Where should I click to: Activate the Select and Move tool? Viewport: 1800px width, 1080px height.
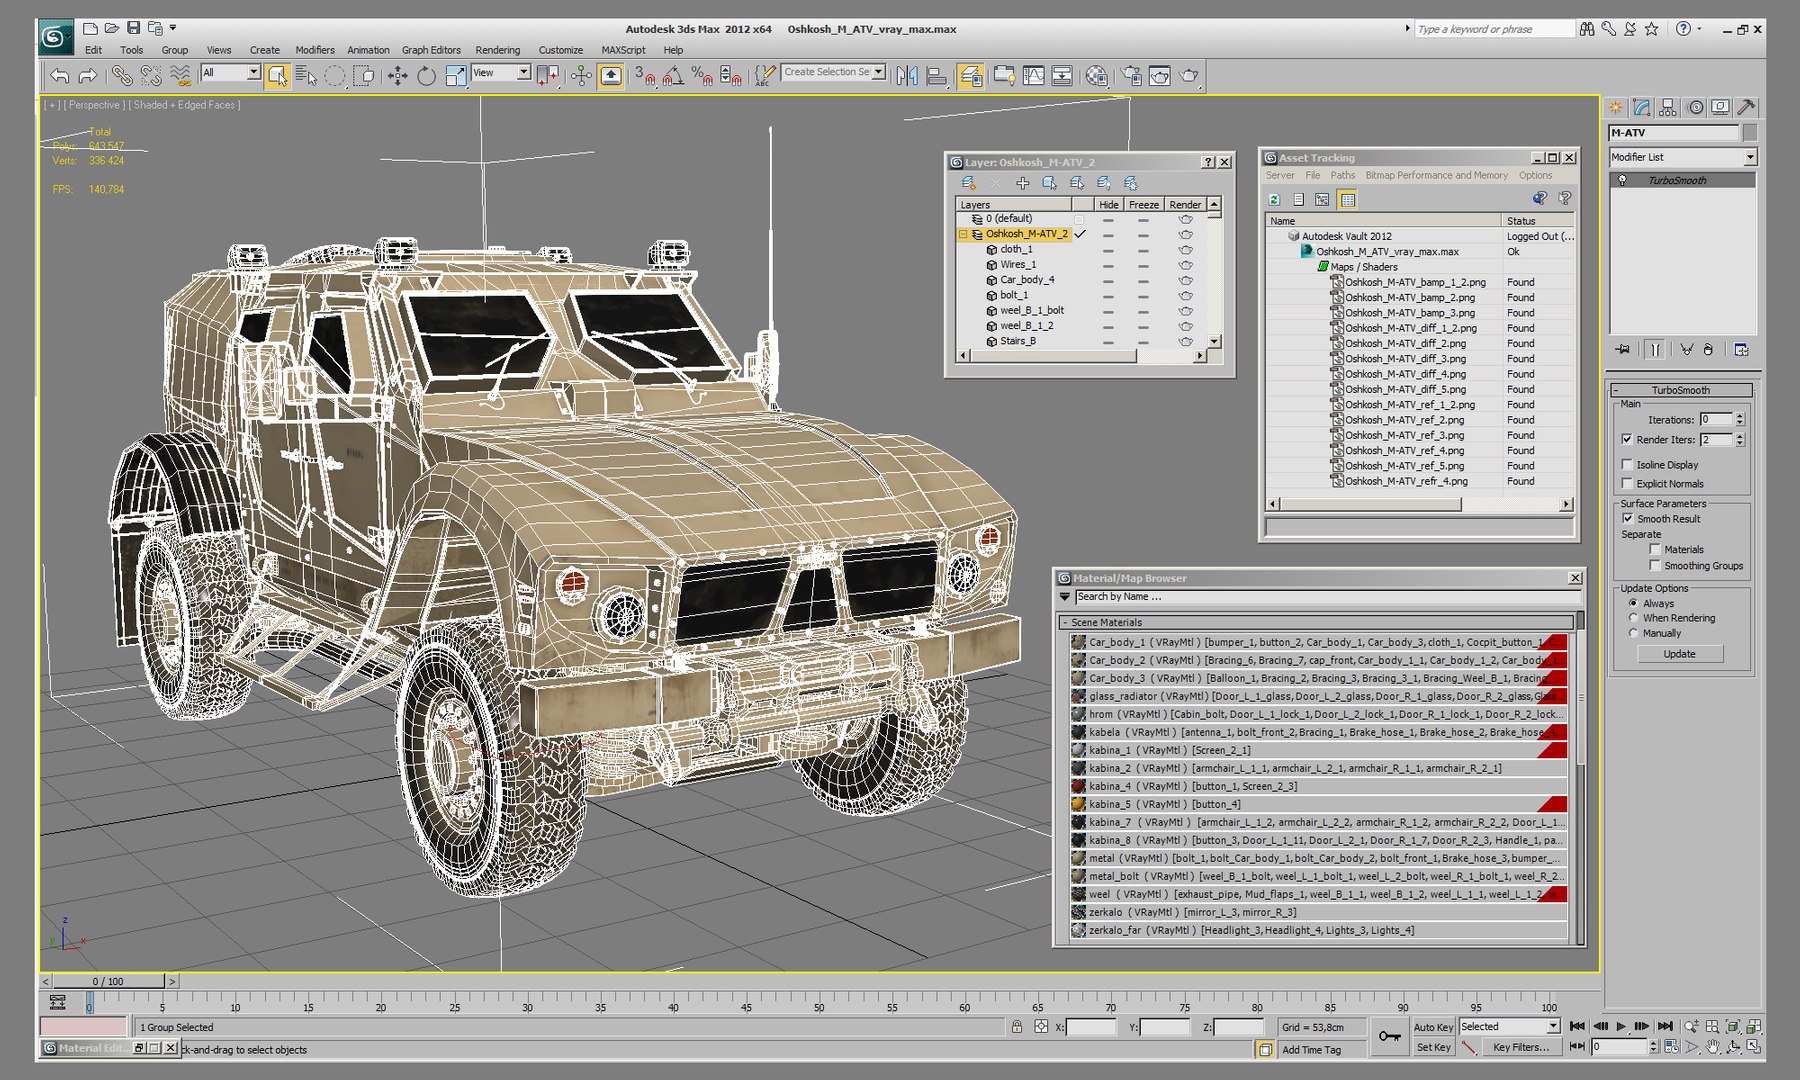(397, 75)
